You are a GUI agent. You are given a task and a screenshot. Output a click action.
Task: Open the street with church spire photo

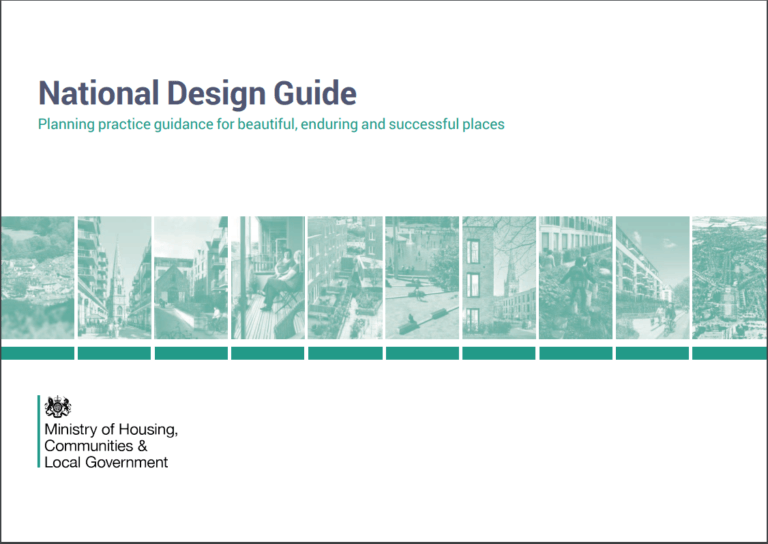114,277
